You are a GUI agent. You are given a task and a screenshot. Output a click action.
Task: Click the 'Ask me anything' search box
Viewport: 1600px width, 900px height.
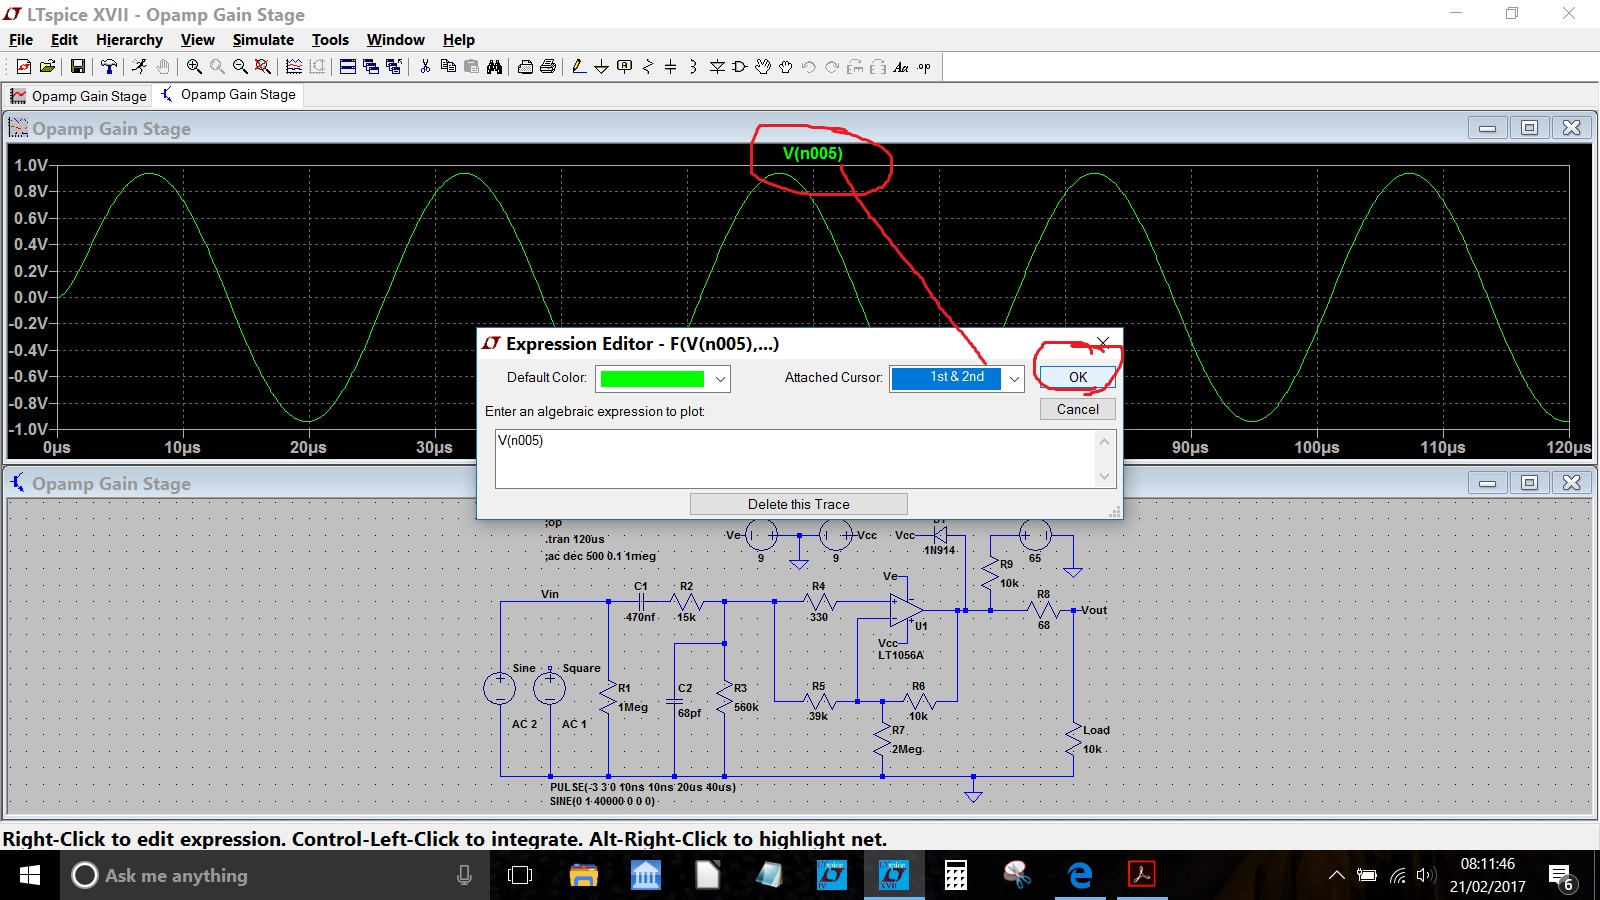coord(275,875)
